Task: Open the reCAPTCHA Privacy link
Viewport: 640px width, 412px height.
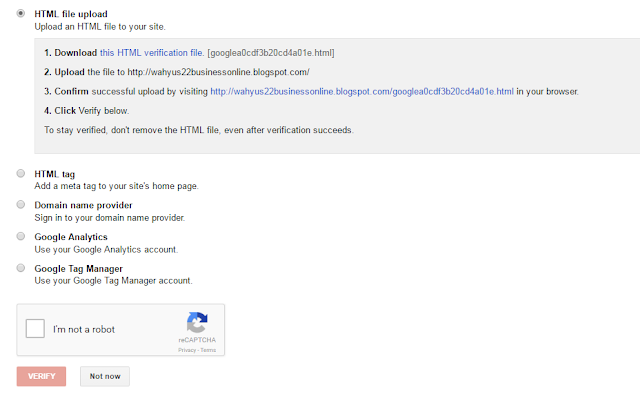Action: tap(187, 350)
